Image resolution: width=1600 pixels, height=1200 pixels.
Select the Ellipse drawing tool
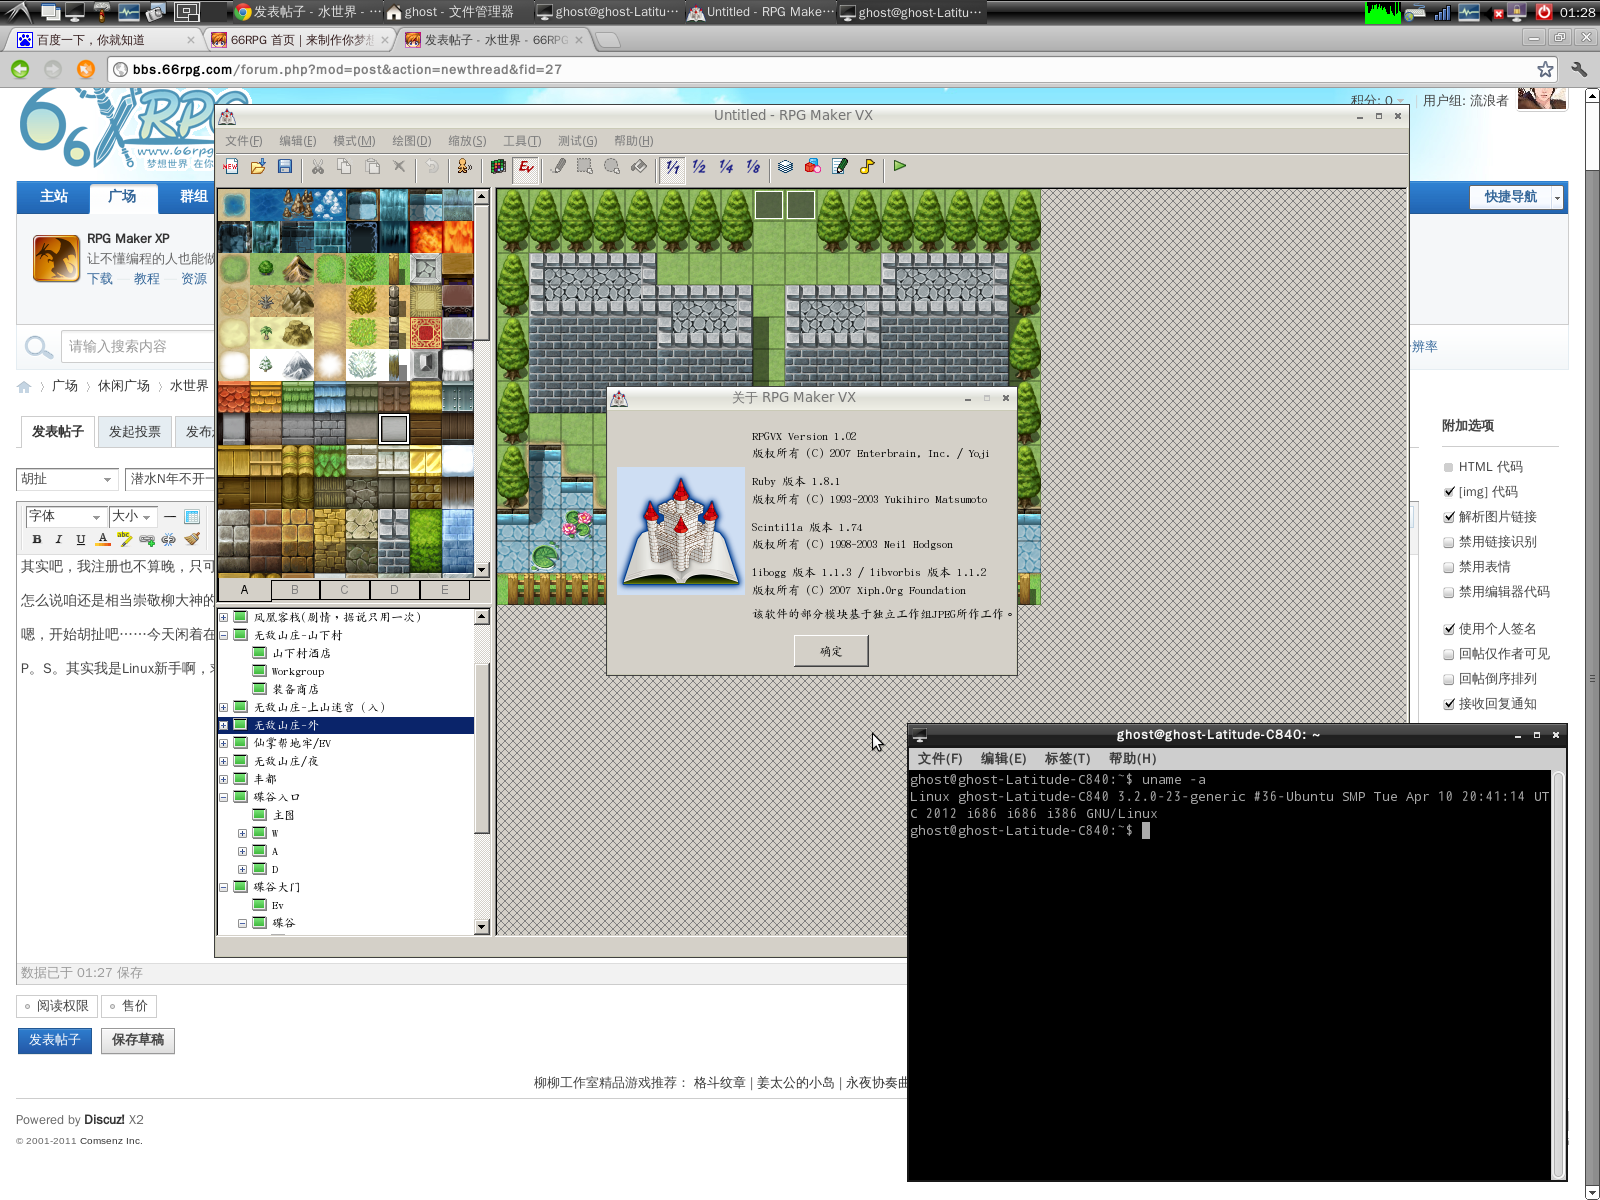click(612, 167)
